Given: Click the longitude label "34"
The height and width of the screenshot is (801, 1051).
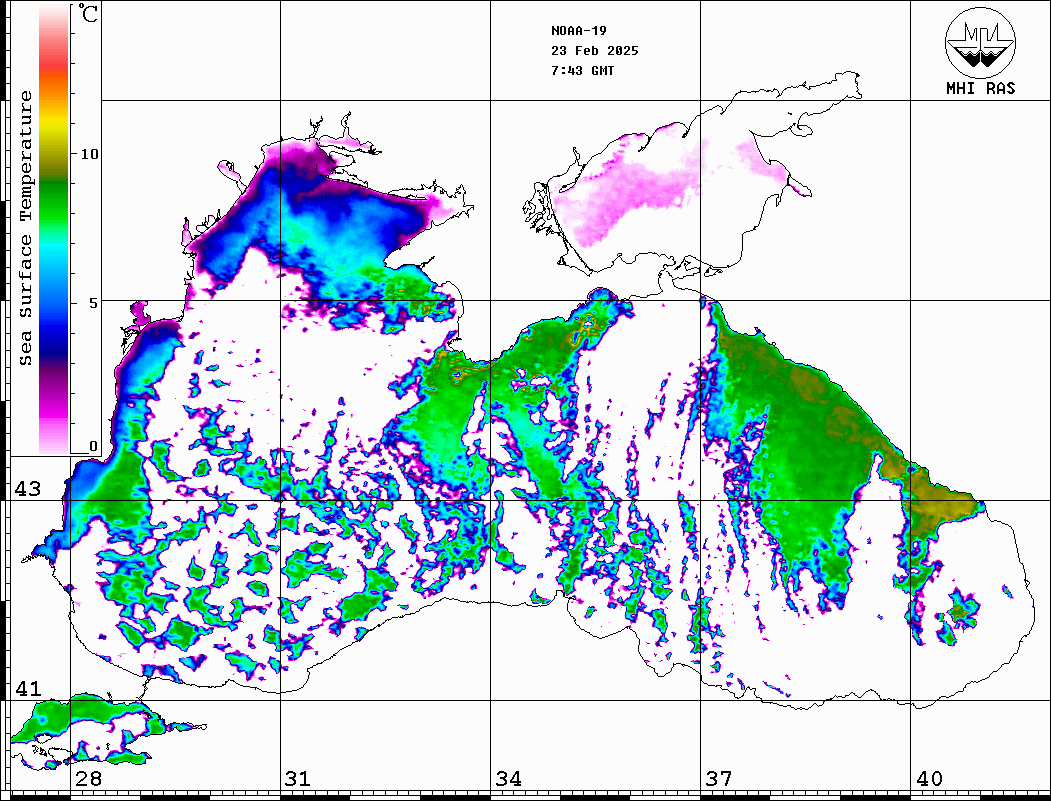Looking at the screenshot, I should click(x=509, y=778).
